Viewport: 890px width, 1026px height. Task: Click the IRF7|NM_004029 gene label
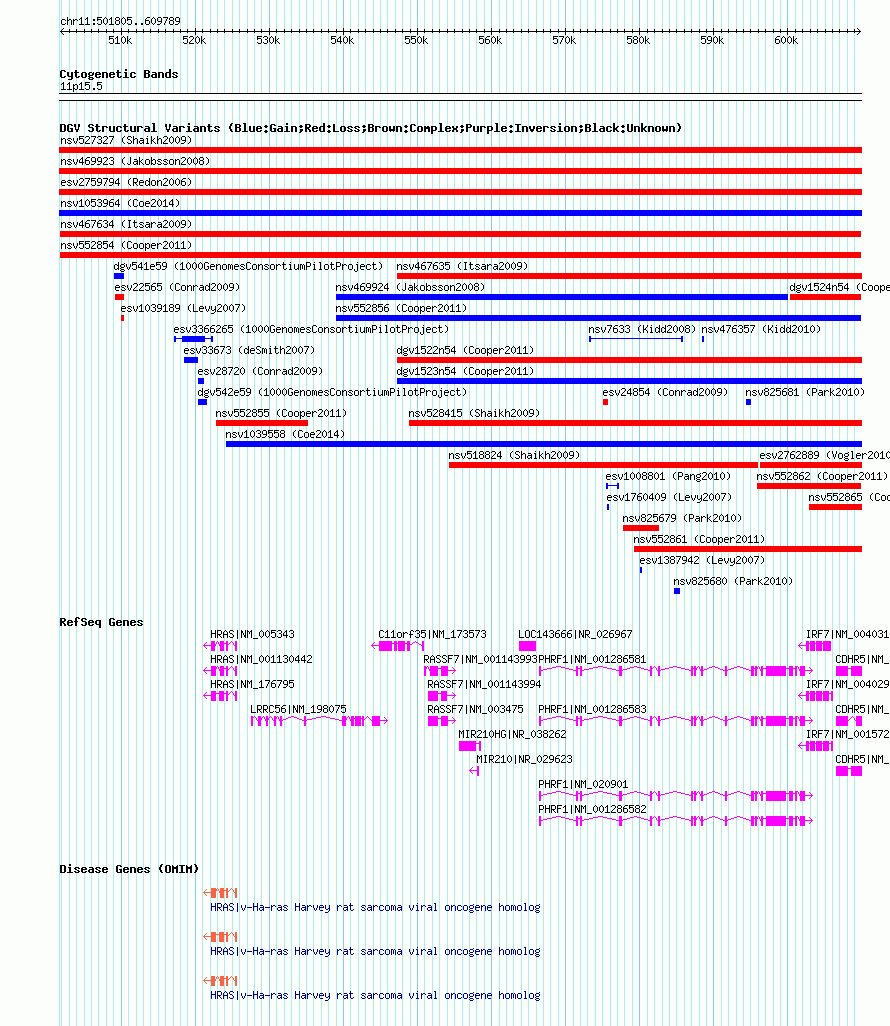[x=847, y=684]
